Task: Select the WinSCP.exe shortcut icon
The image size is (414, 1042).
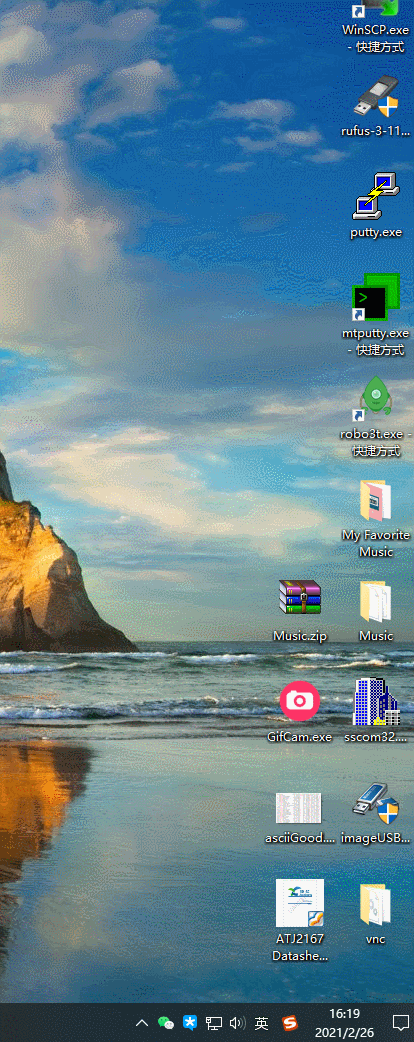Action: (376, 9)
